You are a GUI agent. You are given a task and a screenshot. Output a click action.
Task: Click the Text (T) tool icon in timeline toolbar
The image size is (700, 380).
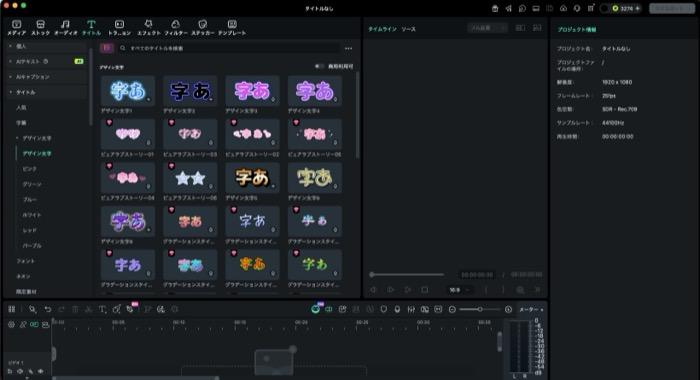coord(102,309)
